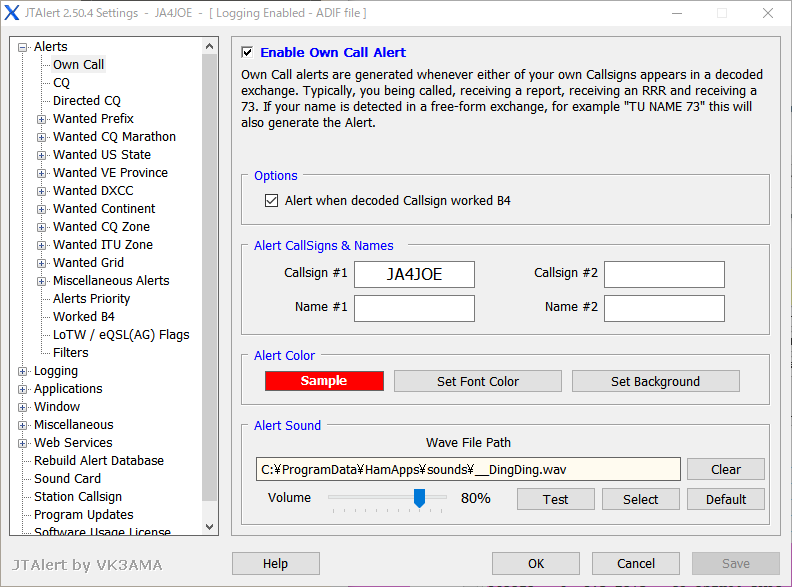
Task: Clear the wave file path
Action: coord(726,469)
